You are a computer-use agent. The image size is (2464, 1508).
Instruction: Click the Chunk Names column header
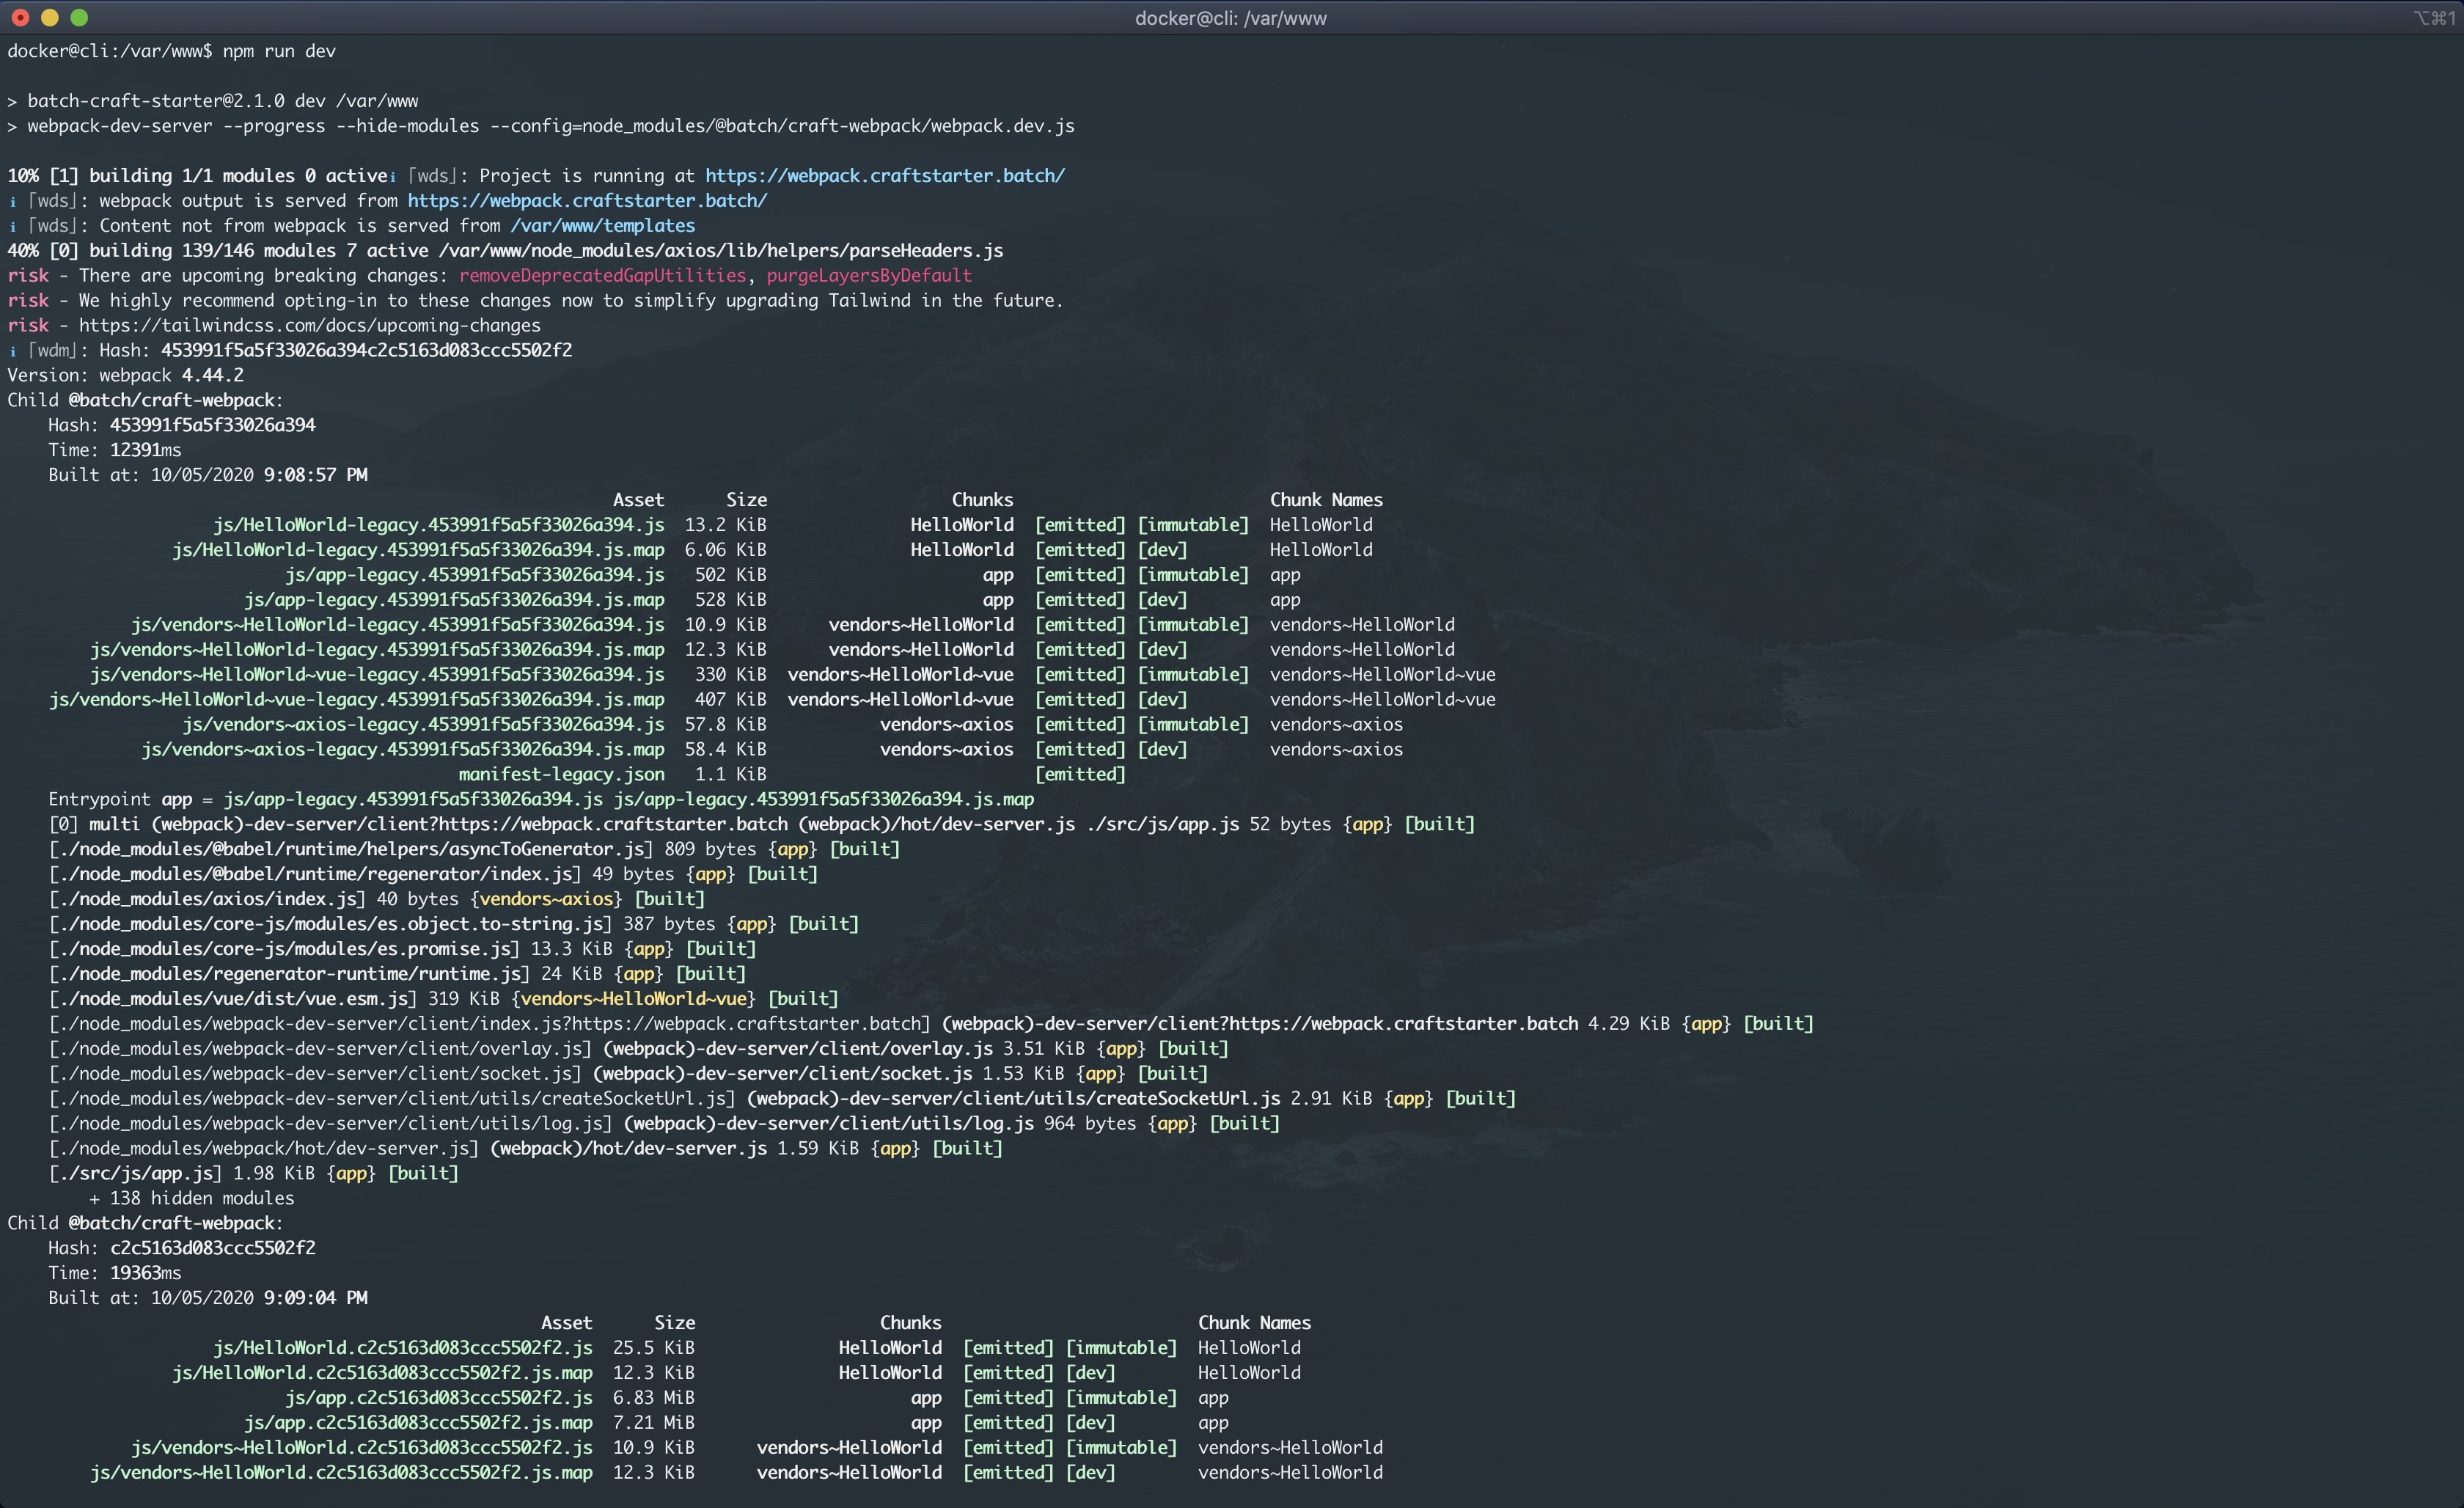(x=1326, y=500)
